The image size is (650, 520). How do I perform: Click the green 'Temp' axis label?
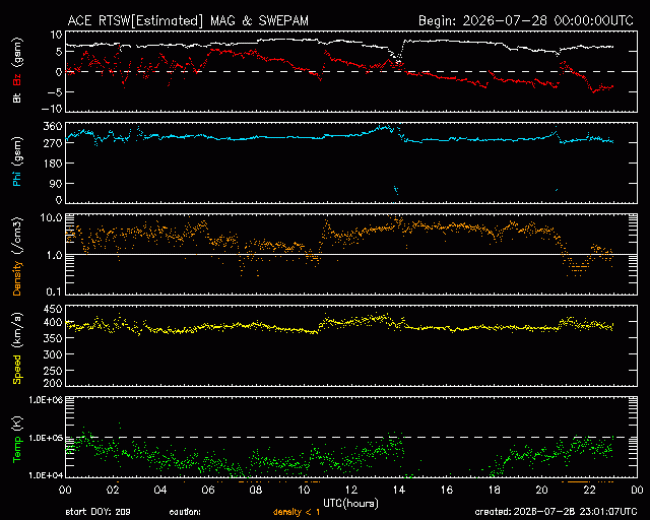click(x=17, y=450)
